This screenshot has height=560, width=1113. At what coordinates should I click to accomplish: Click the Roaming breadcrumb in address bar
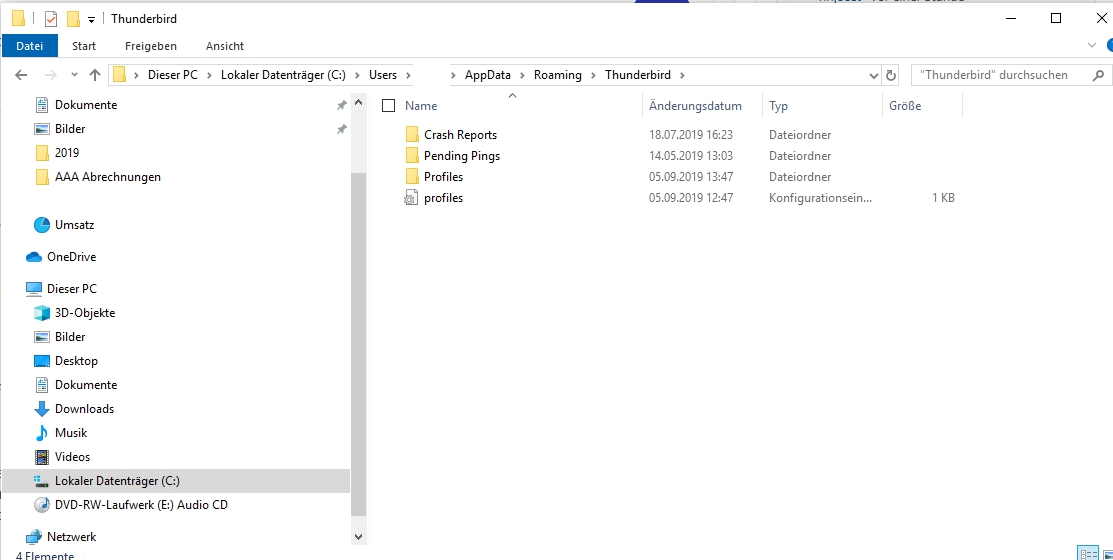557,75
